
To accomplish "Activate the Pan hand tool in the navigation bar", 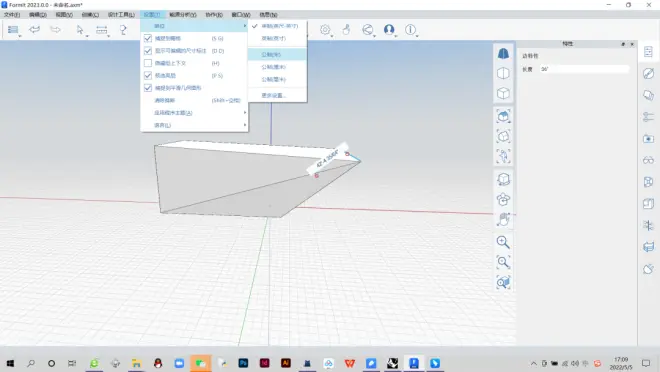I will point(503,219).
